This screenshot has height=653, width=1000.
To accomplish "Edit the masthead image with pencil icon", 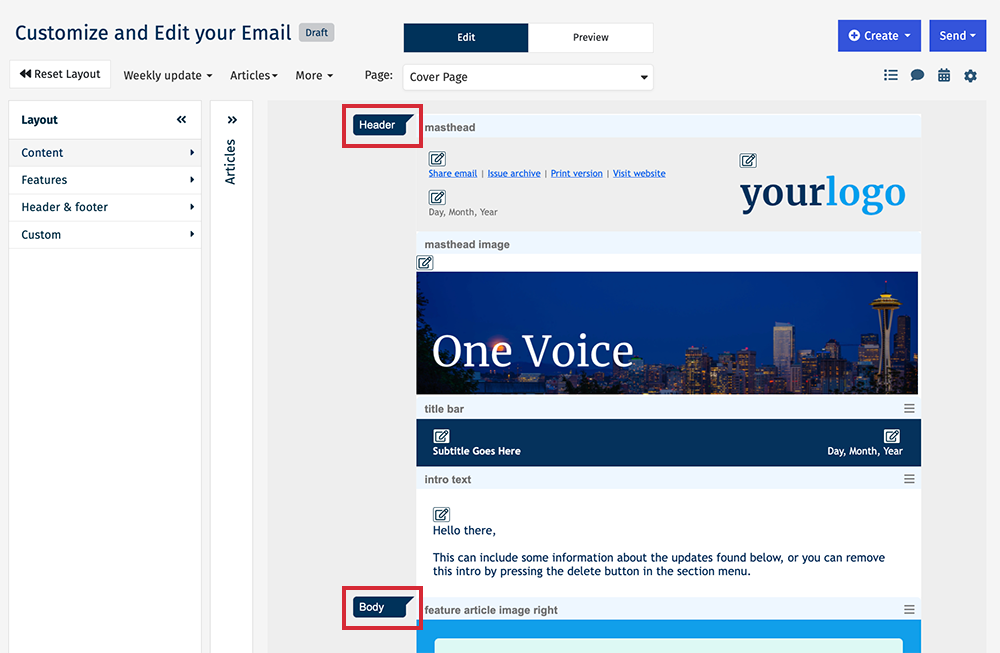I will 425,262.
